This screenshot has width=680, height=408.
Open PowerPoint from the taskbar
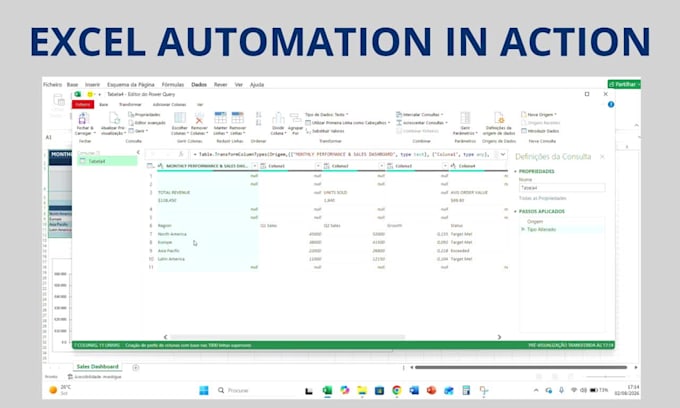click(x=431, y=390)
